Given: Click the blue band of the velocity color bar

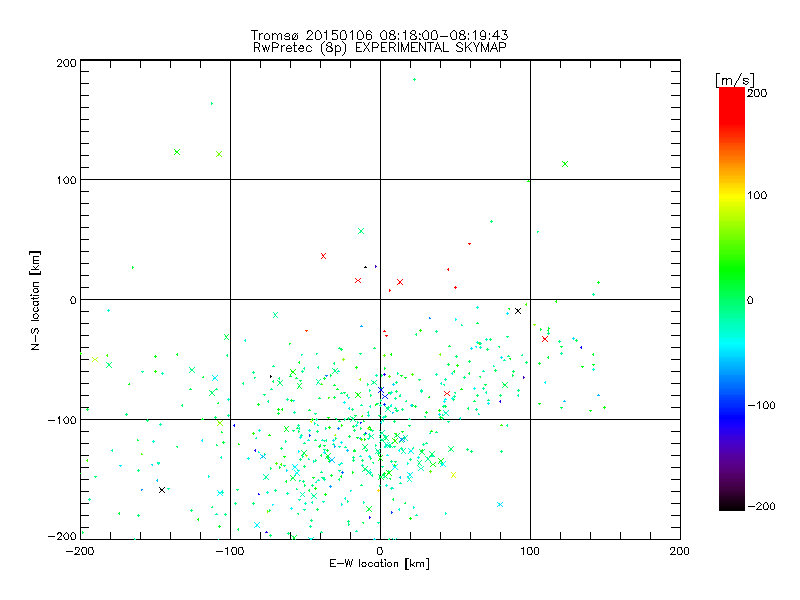Looking at the screenshot, I should (x=732, y=416).
